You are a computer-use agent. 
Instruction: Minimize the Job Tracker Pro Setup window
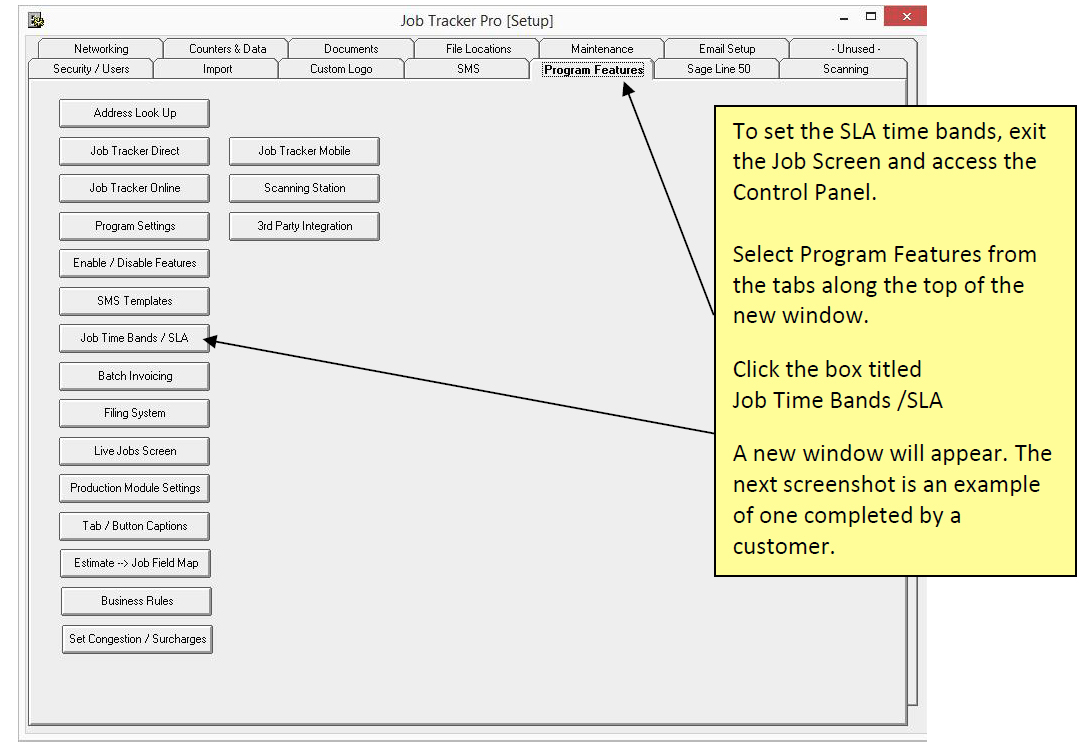[844, 17]
